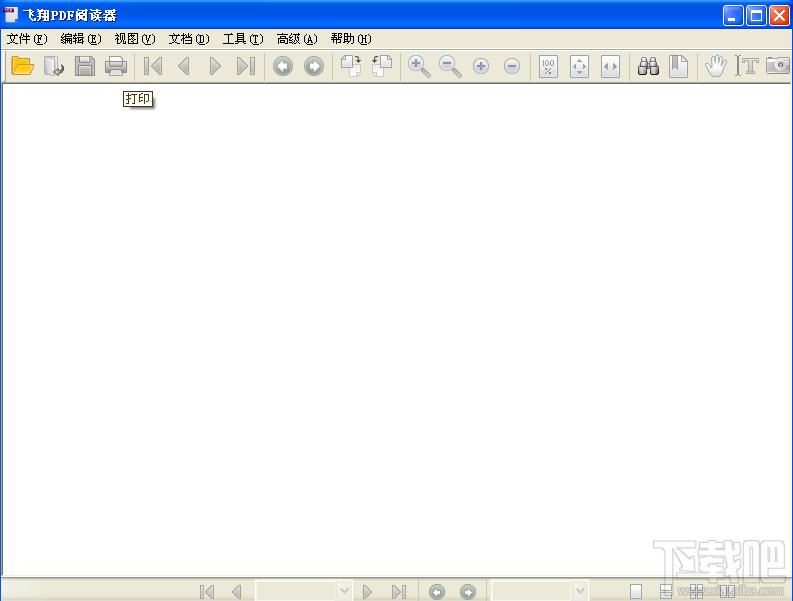Image resolution: width=793 pixels, height=601 pixels.
Task: Close the 飞翔PDF阅读器 window
Action: pyautogui.click(x=779, y=16)
